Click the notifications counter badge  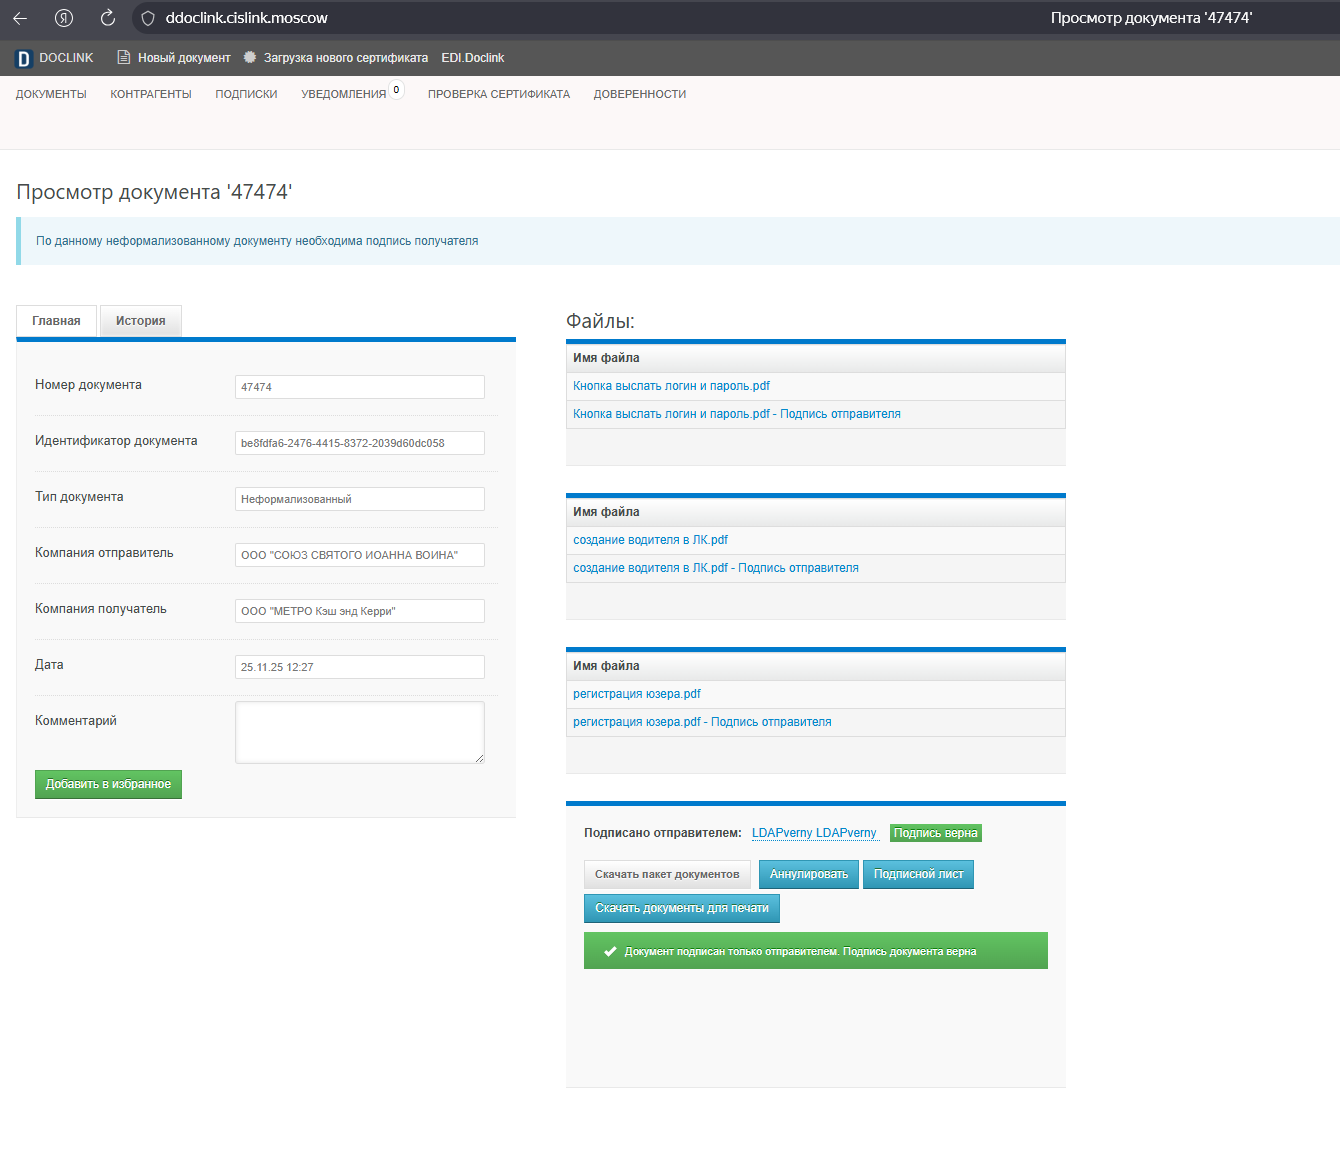(396, 90)
